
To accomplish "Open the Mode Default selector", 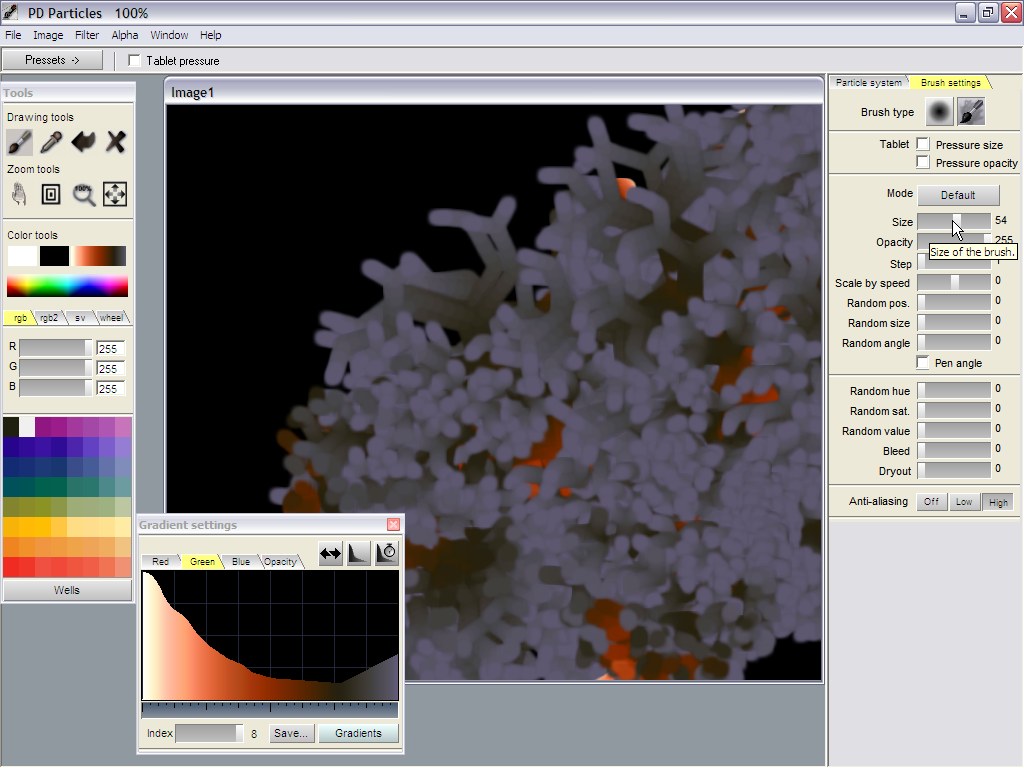I will click(x=957, y=195).
